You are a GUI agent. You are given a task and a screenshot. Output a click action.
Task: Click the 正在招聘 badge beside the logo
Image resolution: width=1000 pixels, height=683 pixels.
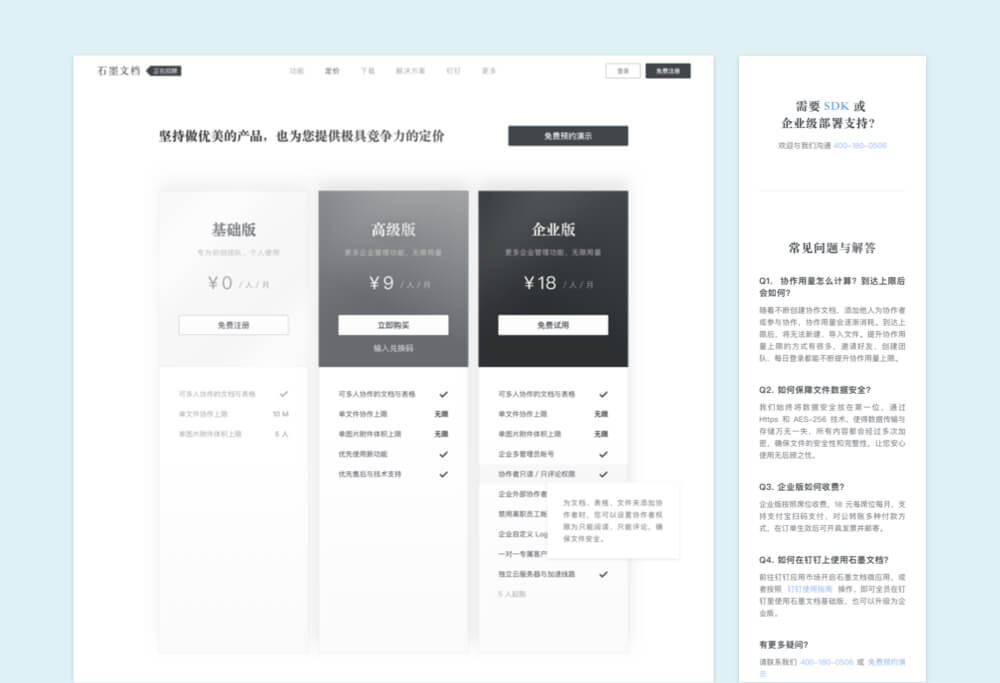(x=165, y=71)
